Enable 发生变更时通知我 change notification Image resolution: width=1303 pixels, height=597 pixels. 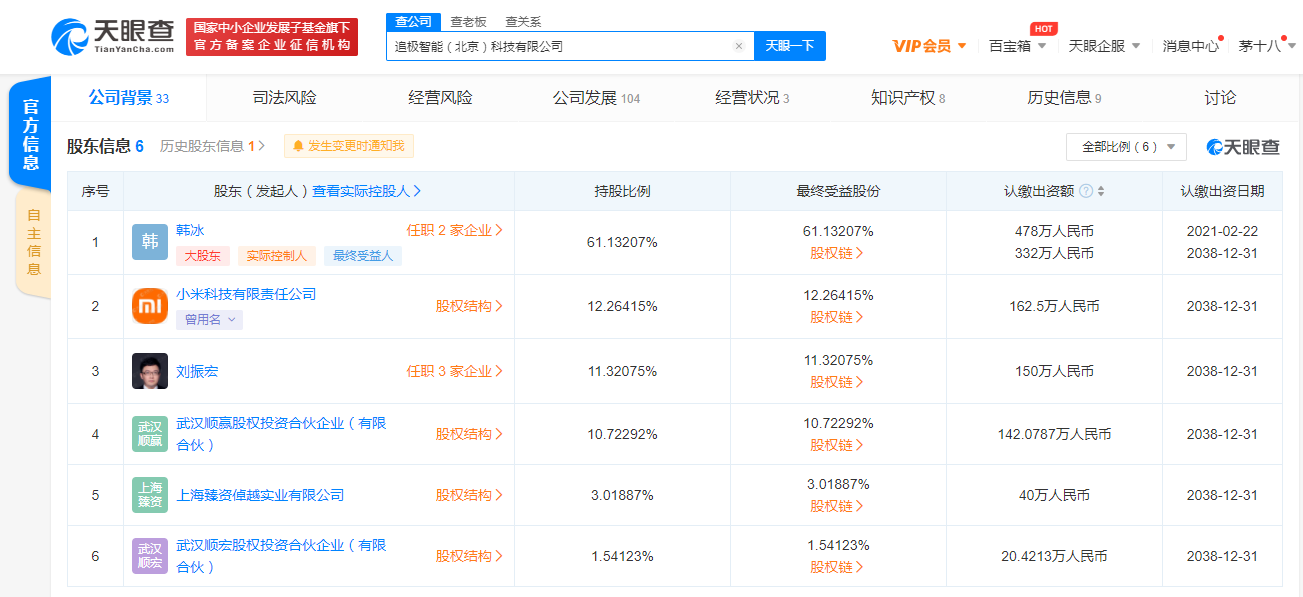[349, 146]
